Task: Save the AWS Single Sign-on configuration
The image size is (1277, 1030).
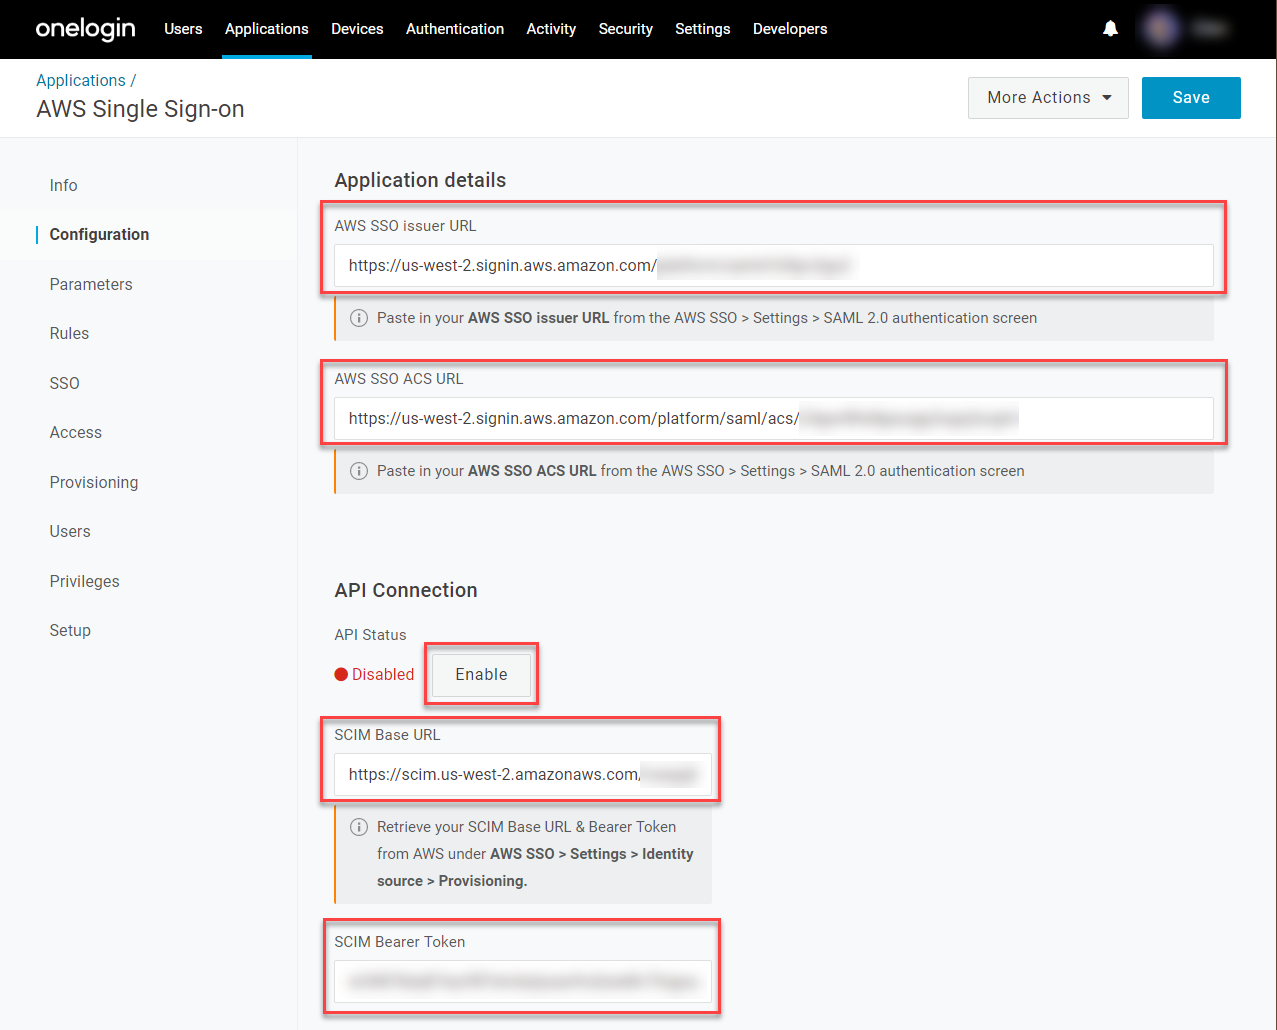Action: (1190, 97)
